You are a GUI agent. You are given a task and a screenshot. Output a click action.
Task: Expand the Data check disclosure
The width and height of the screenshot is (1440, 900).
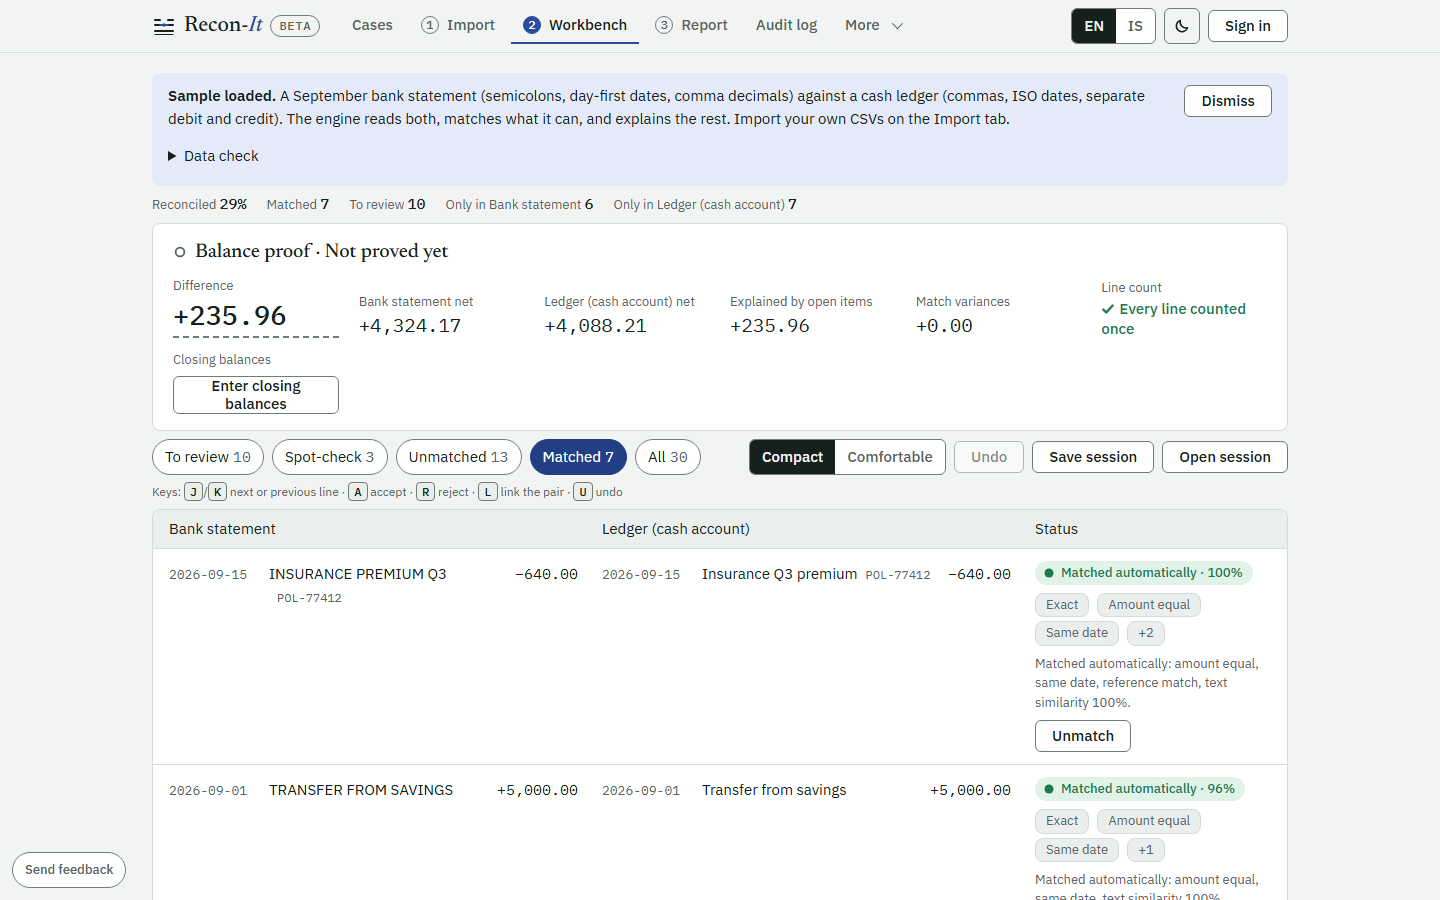point(213,156)
